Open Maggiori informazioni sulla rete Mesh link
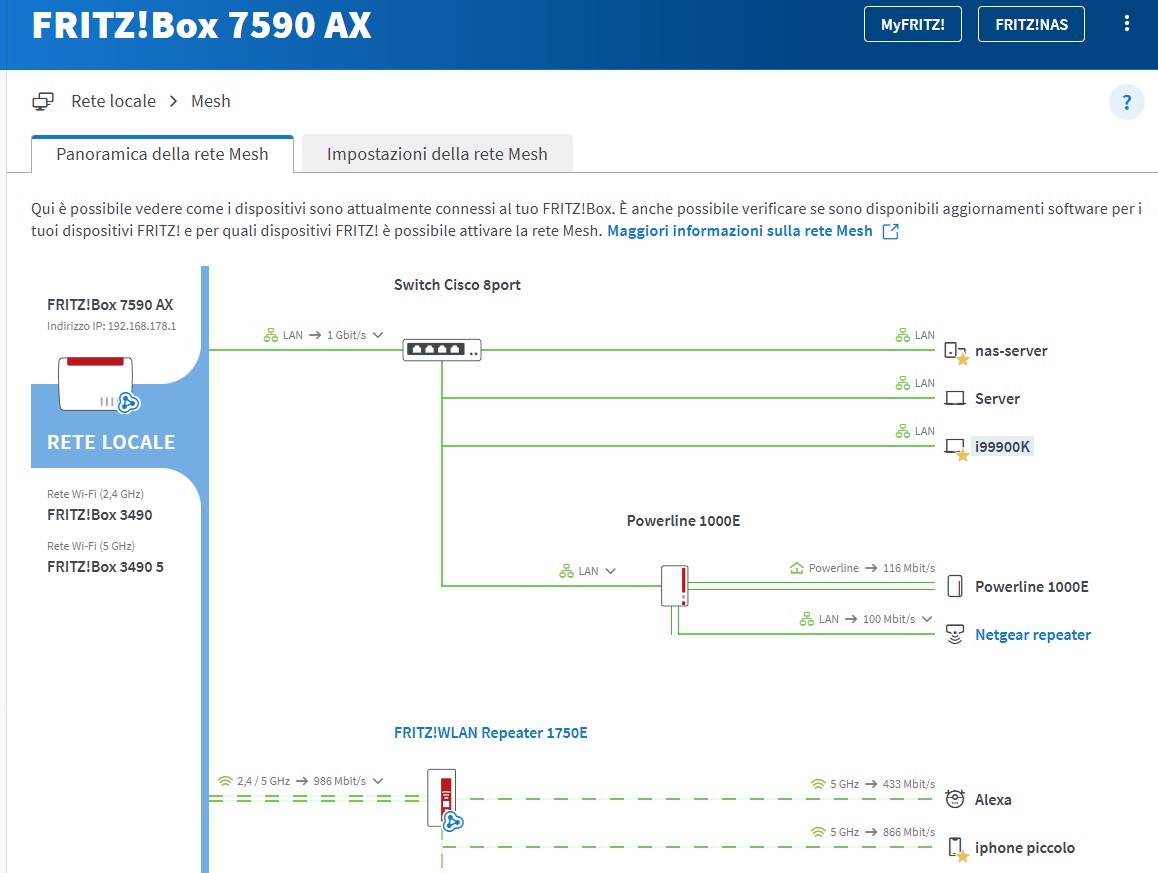Viewport: 1158px width, 873px height. tap(739, 230)
